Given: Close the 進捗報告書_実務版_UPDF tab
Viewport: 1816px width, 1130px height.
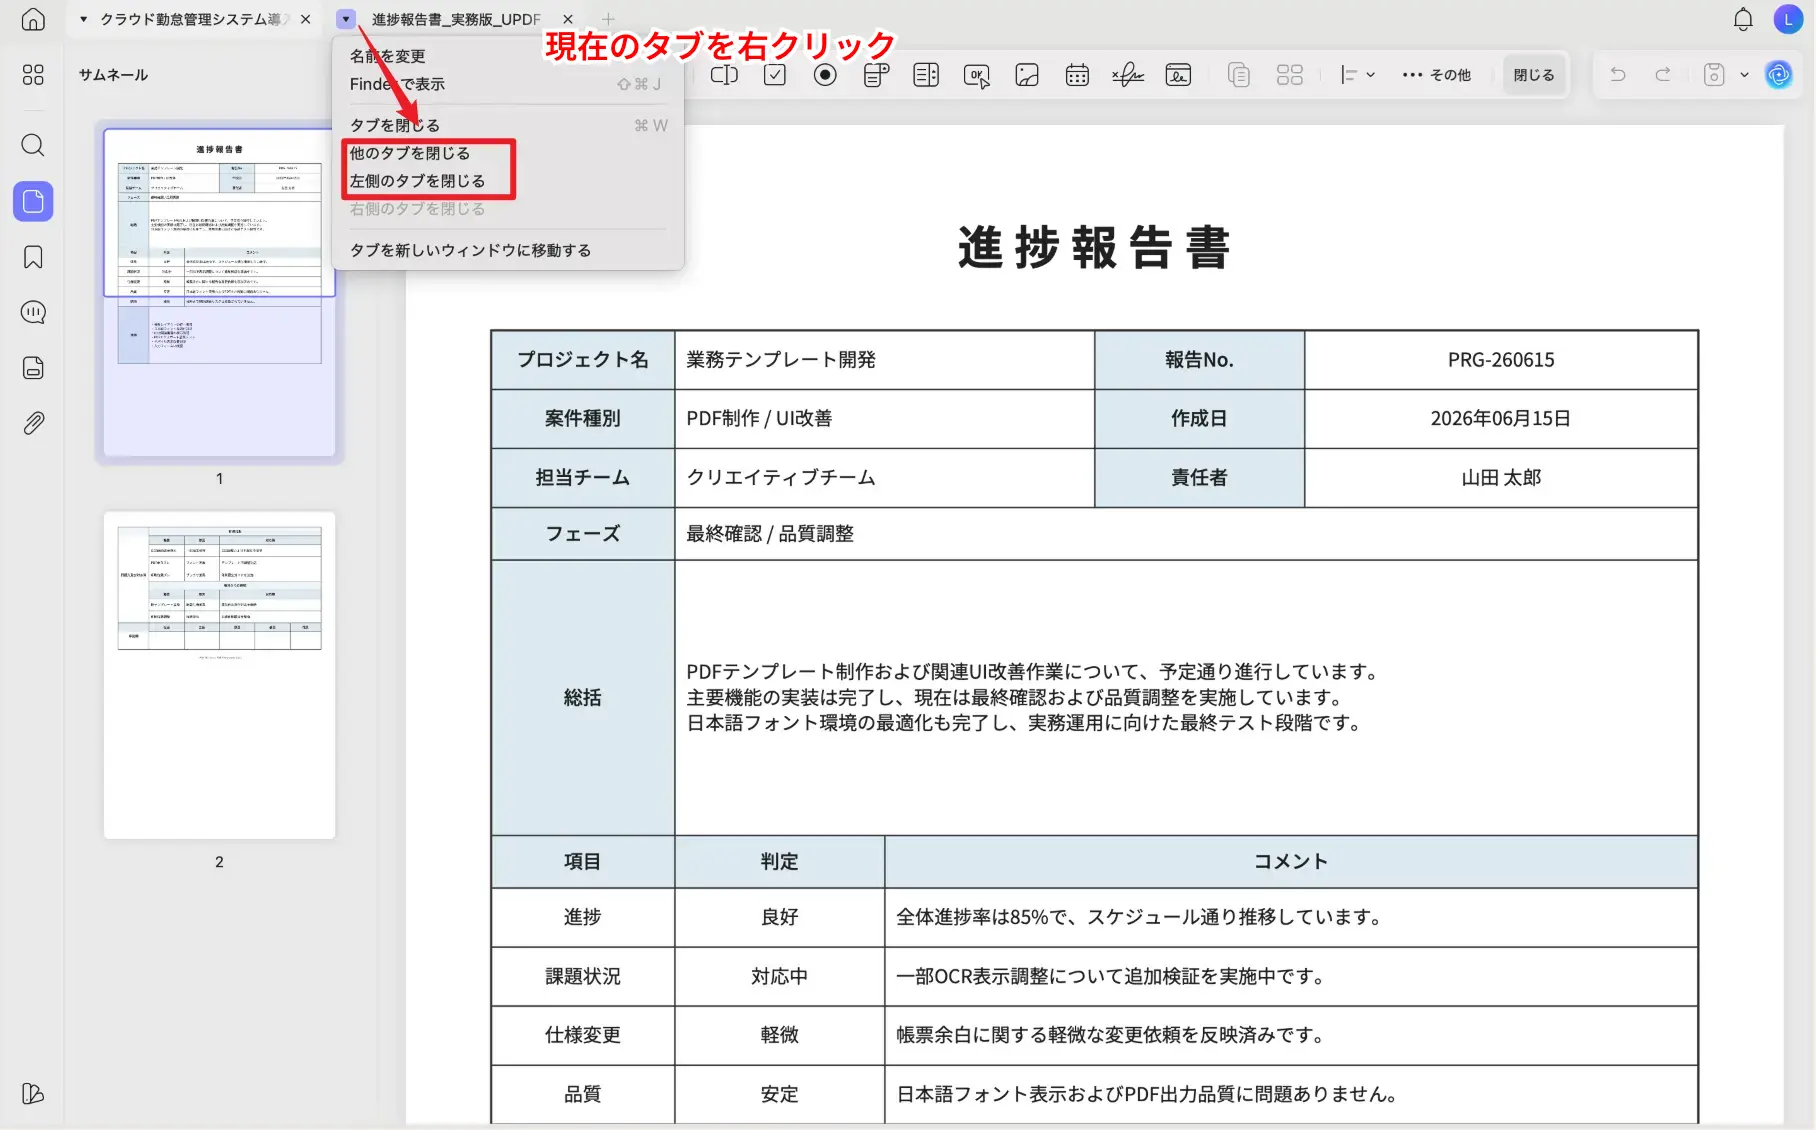Looking at the screenshot, I should pyautogui.click(x=568, y=19).
